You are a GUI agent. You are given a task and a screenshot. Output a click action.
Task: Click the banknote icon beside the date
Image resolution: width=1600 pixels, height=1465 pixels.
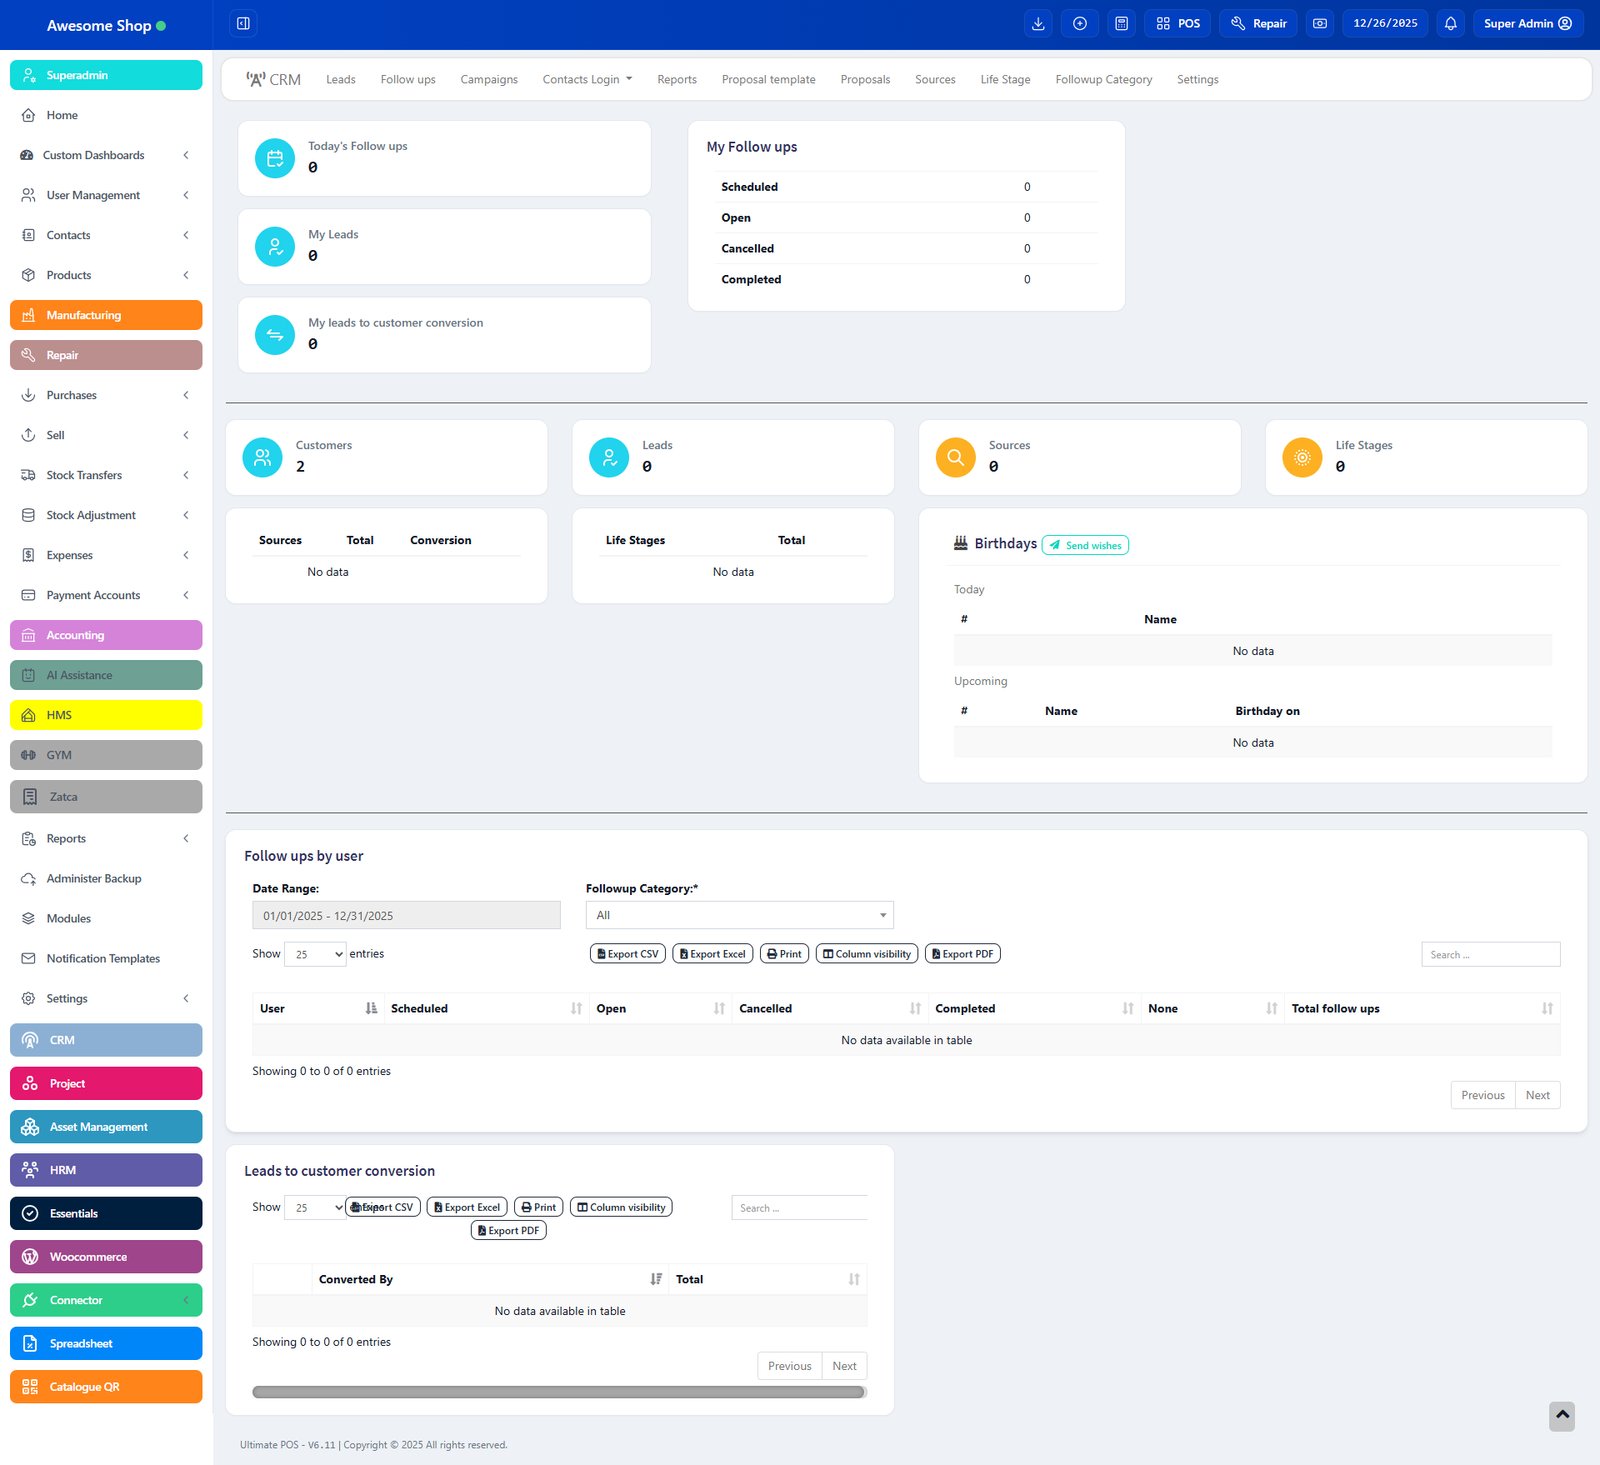pos(1320,23)
